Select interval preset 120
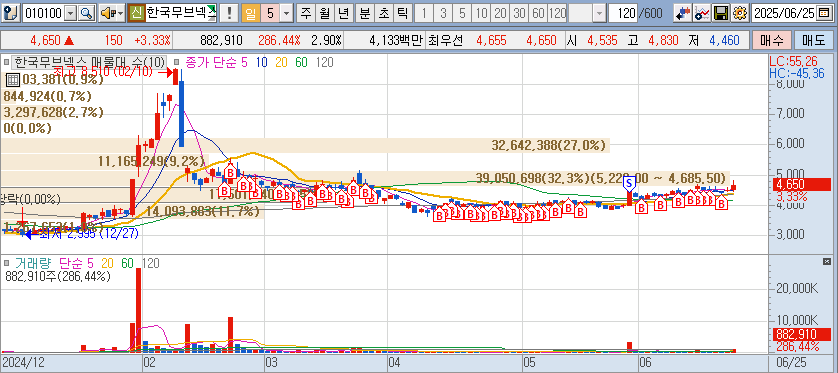This screenshot has width=838, height=373. click(x=557, y=13)
